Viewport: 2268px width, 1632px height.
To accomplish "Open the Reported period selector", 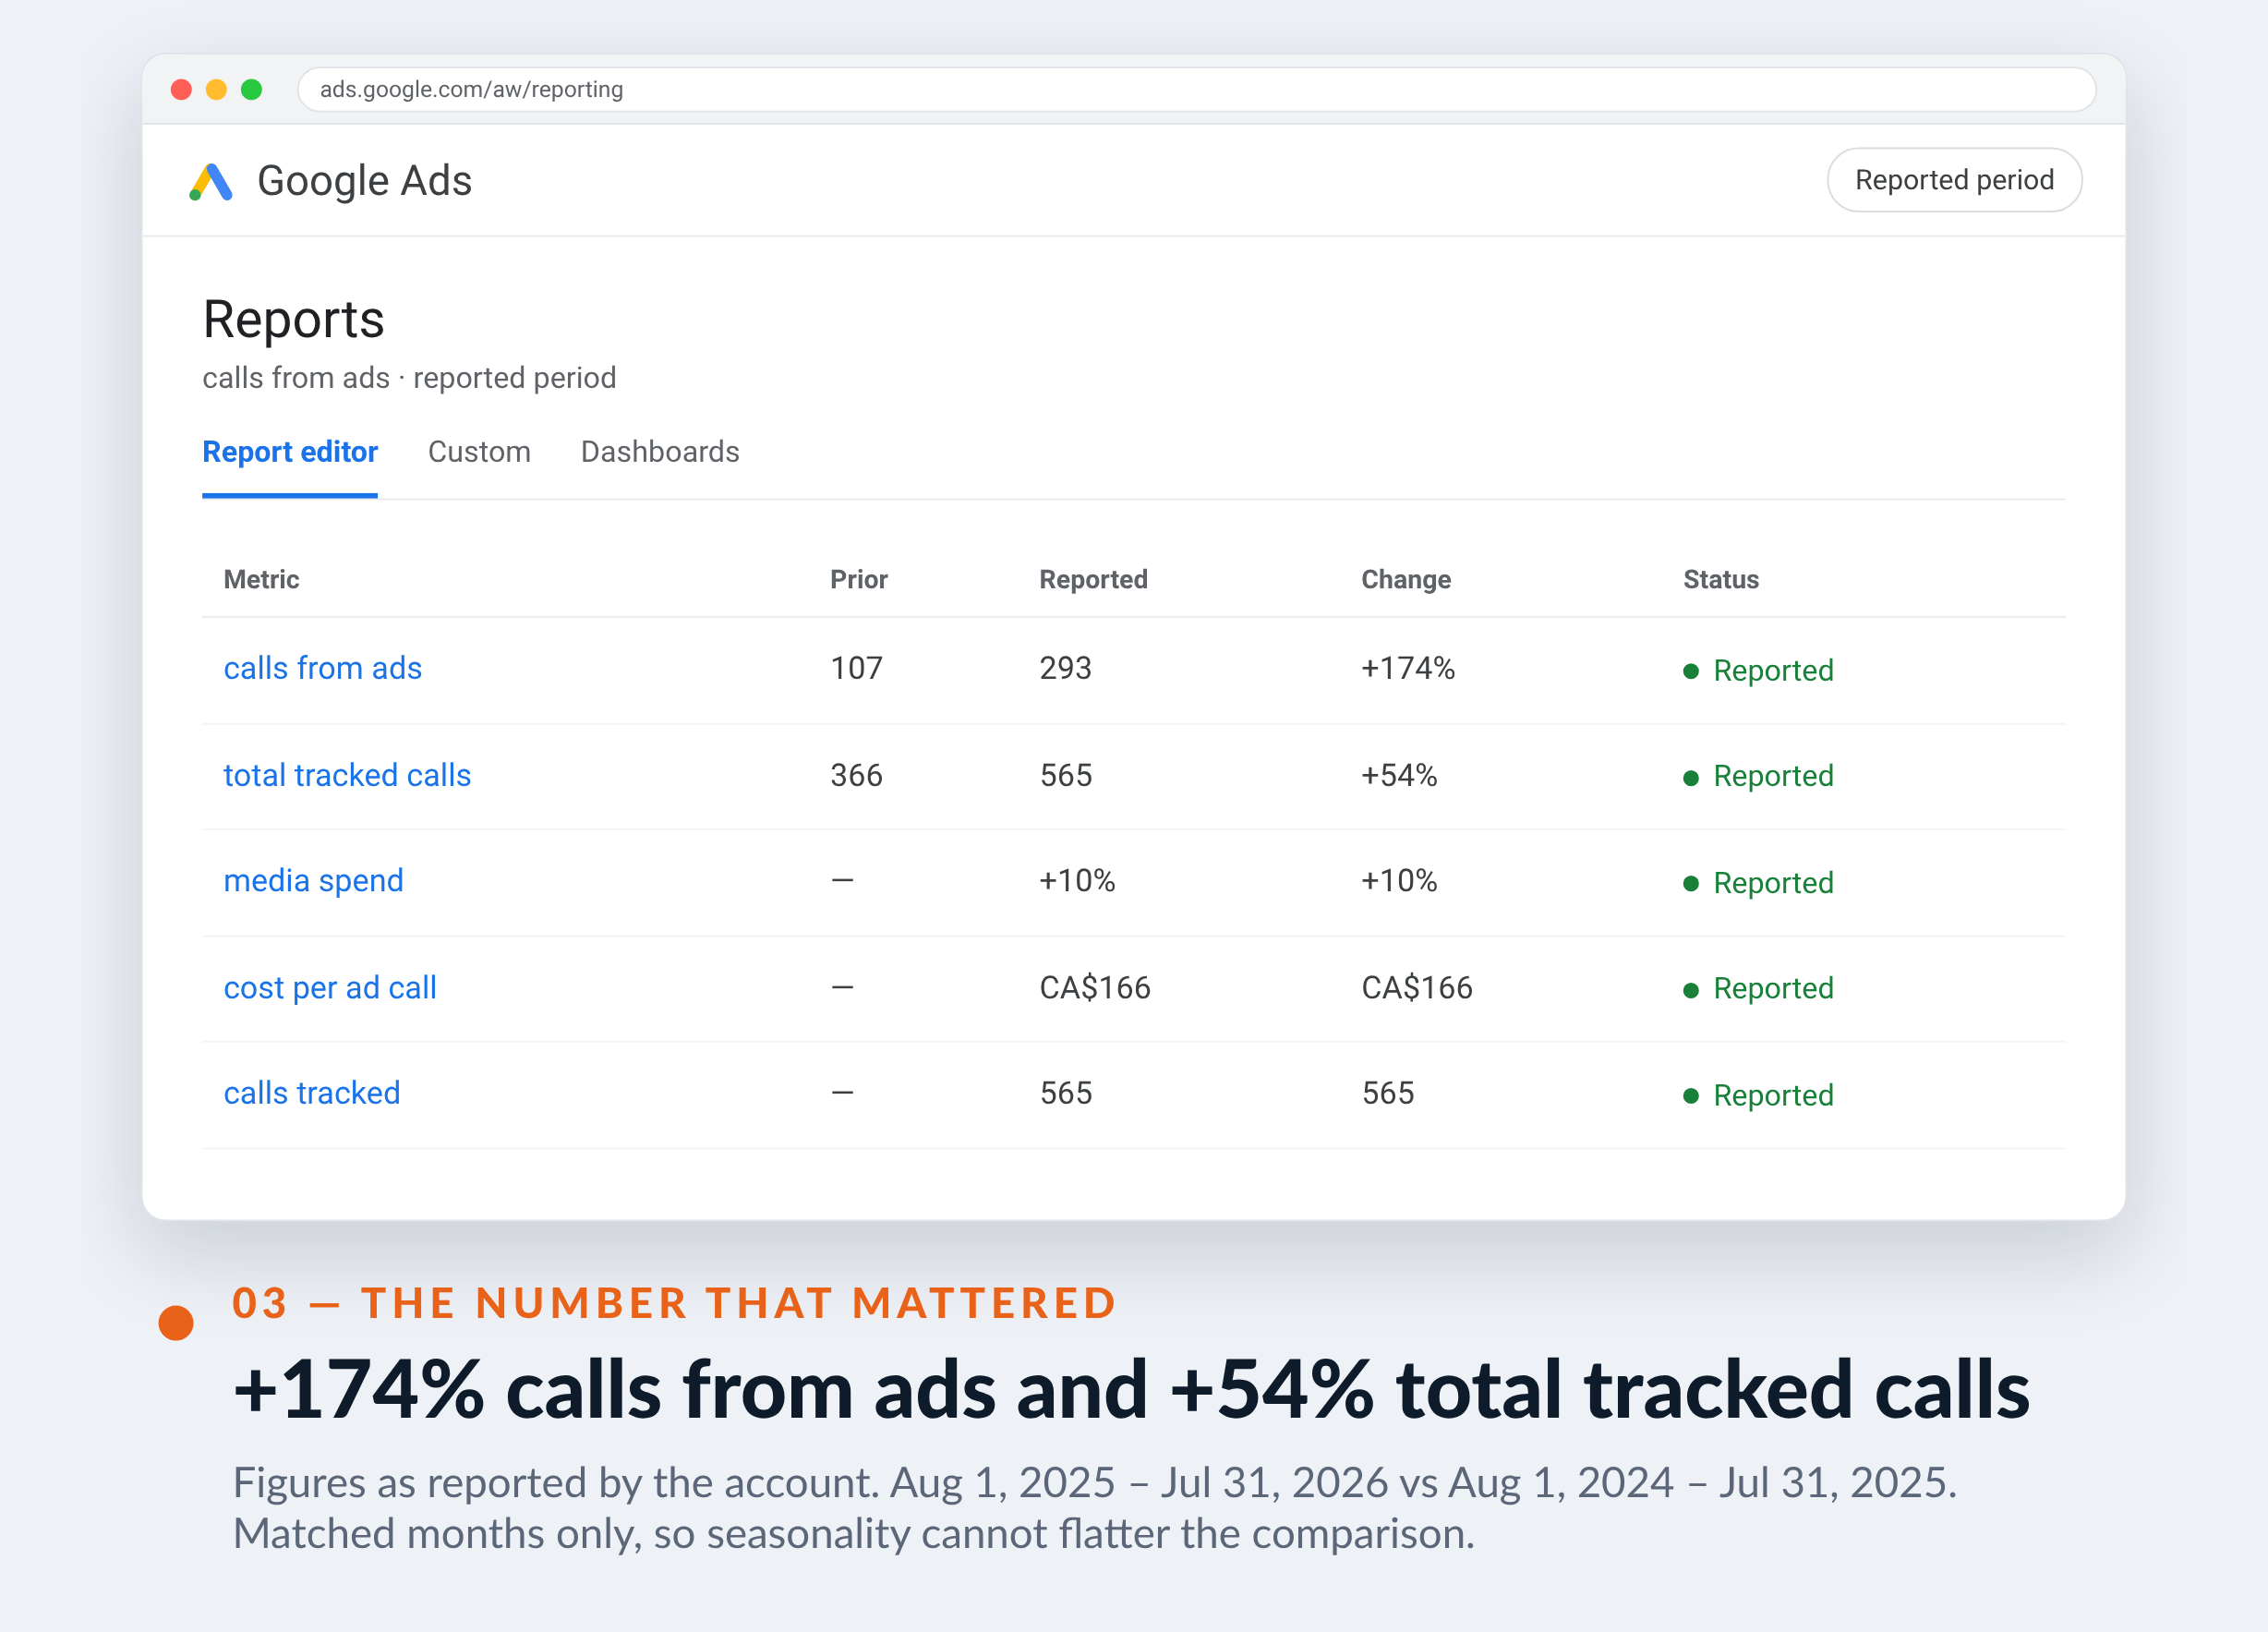I will tap(1954, 180).
